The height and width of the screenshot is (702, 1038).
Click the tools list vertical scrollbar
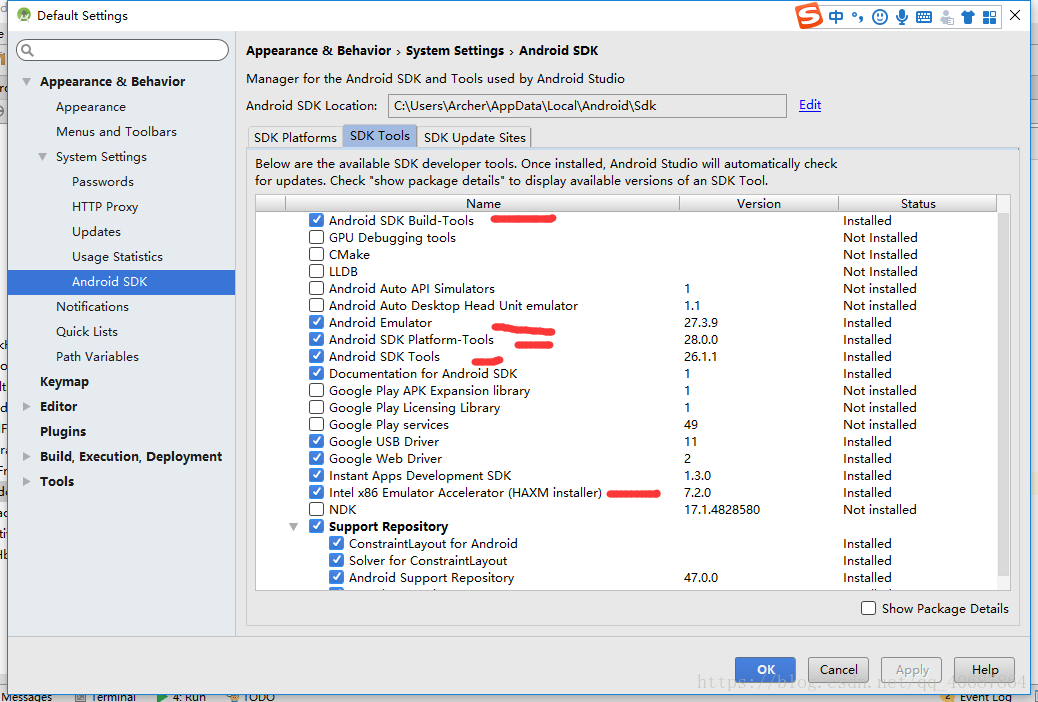click(1004, 394)
